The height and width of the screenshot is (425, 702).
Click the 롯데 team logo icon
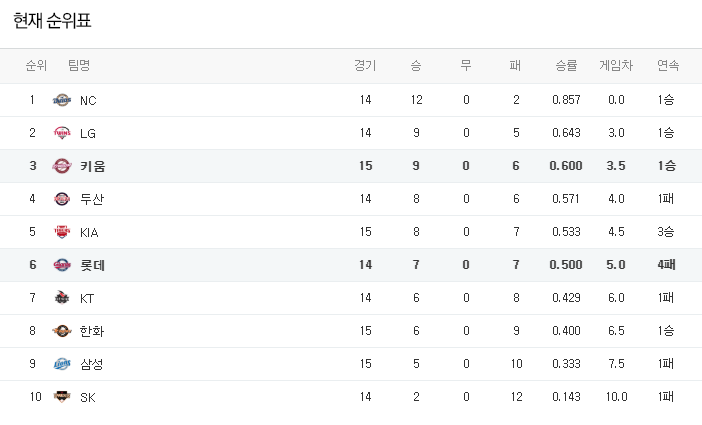(x=62, y=265)
